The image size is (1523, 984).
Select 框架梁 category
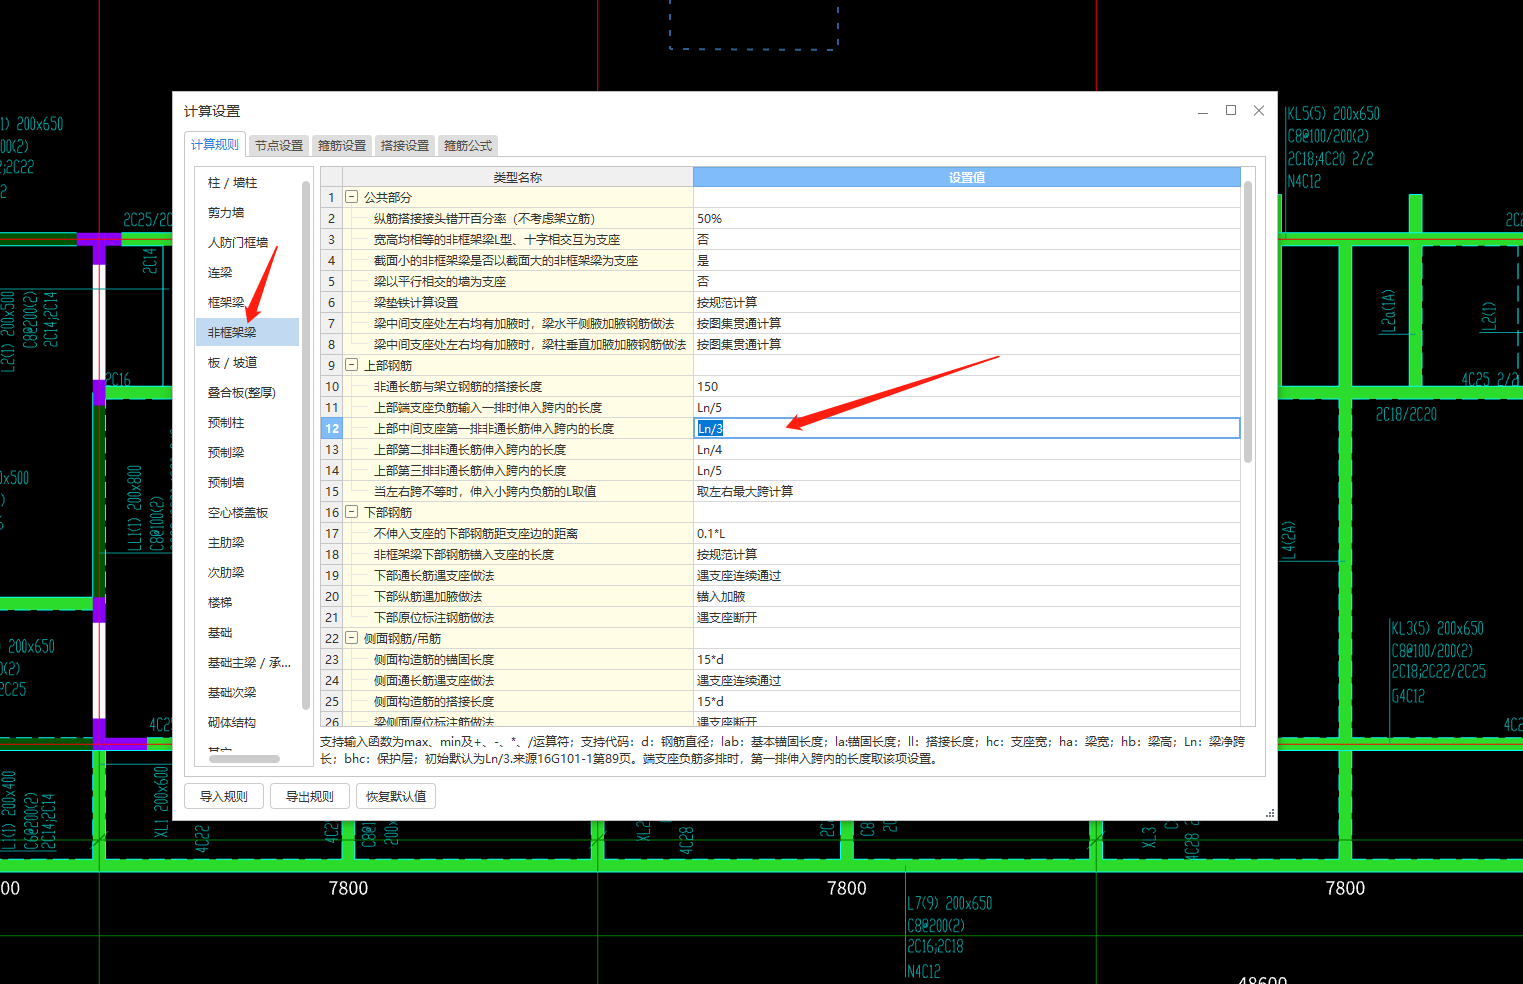[x=248, y=303]
